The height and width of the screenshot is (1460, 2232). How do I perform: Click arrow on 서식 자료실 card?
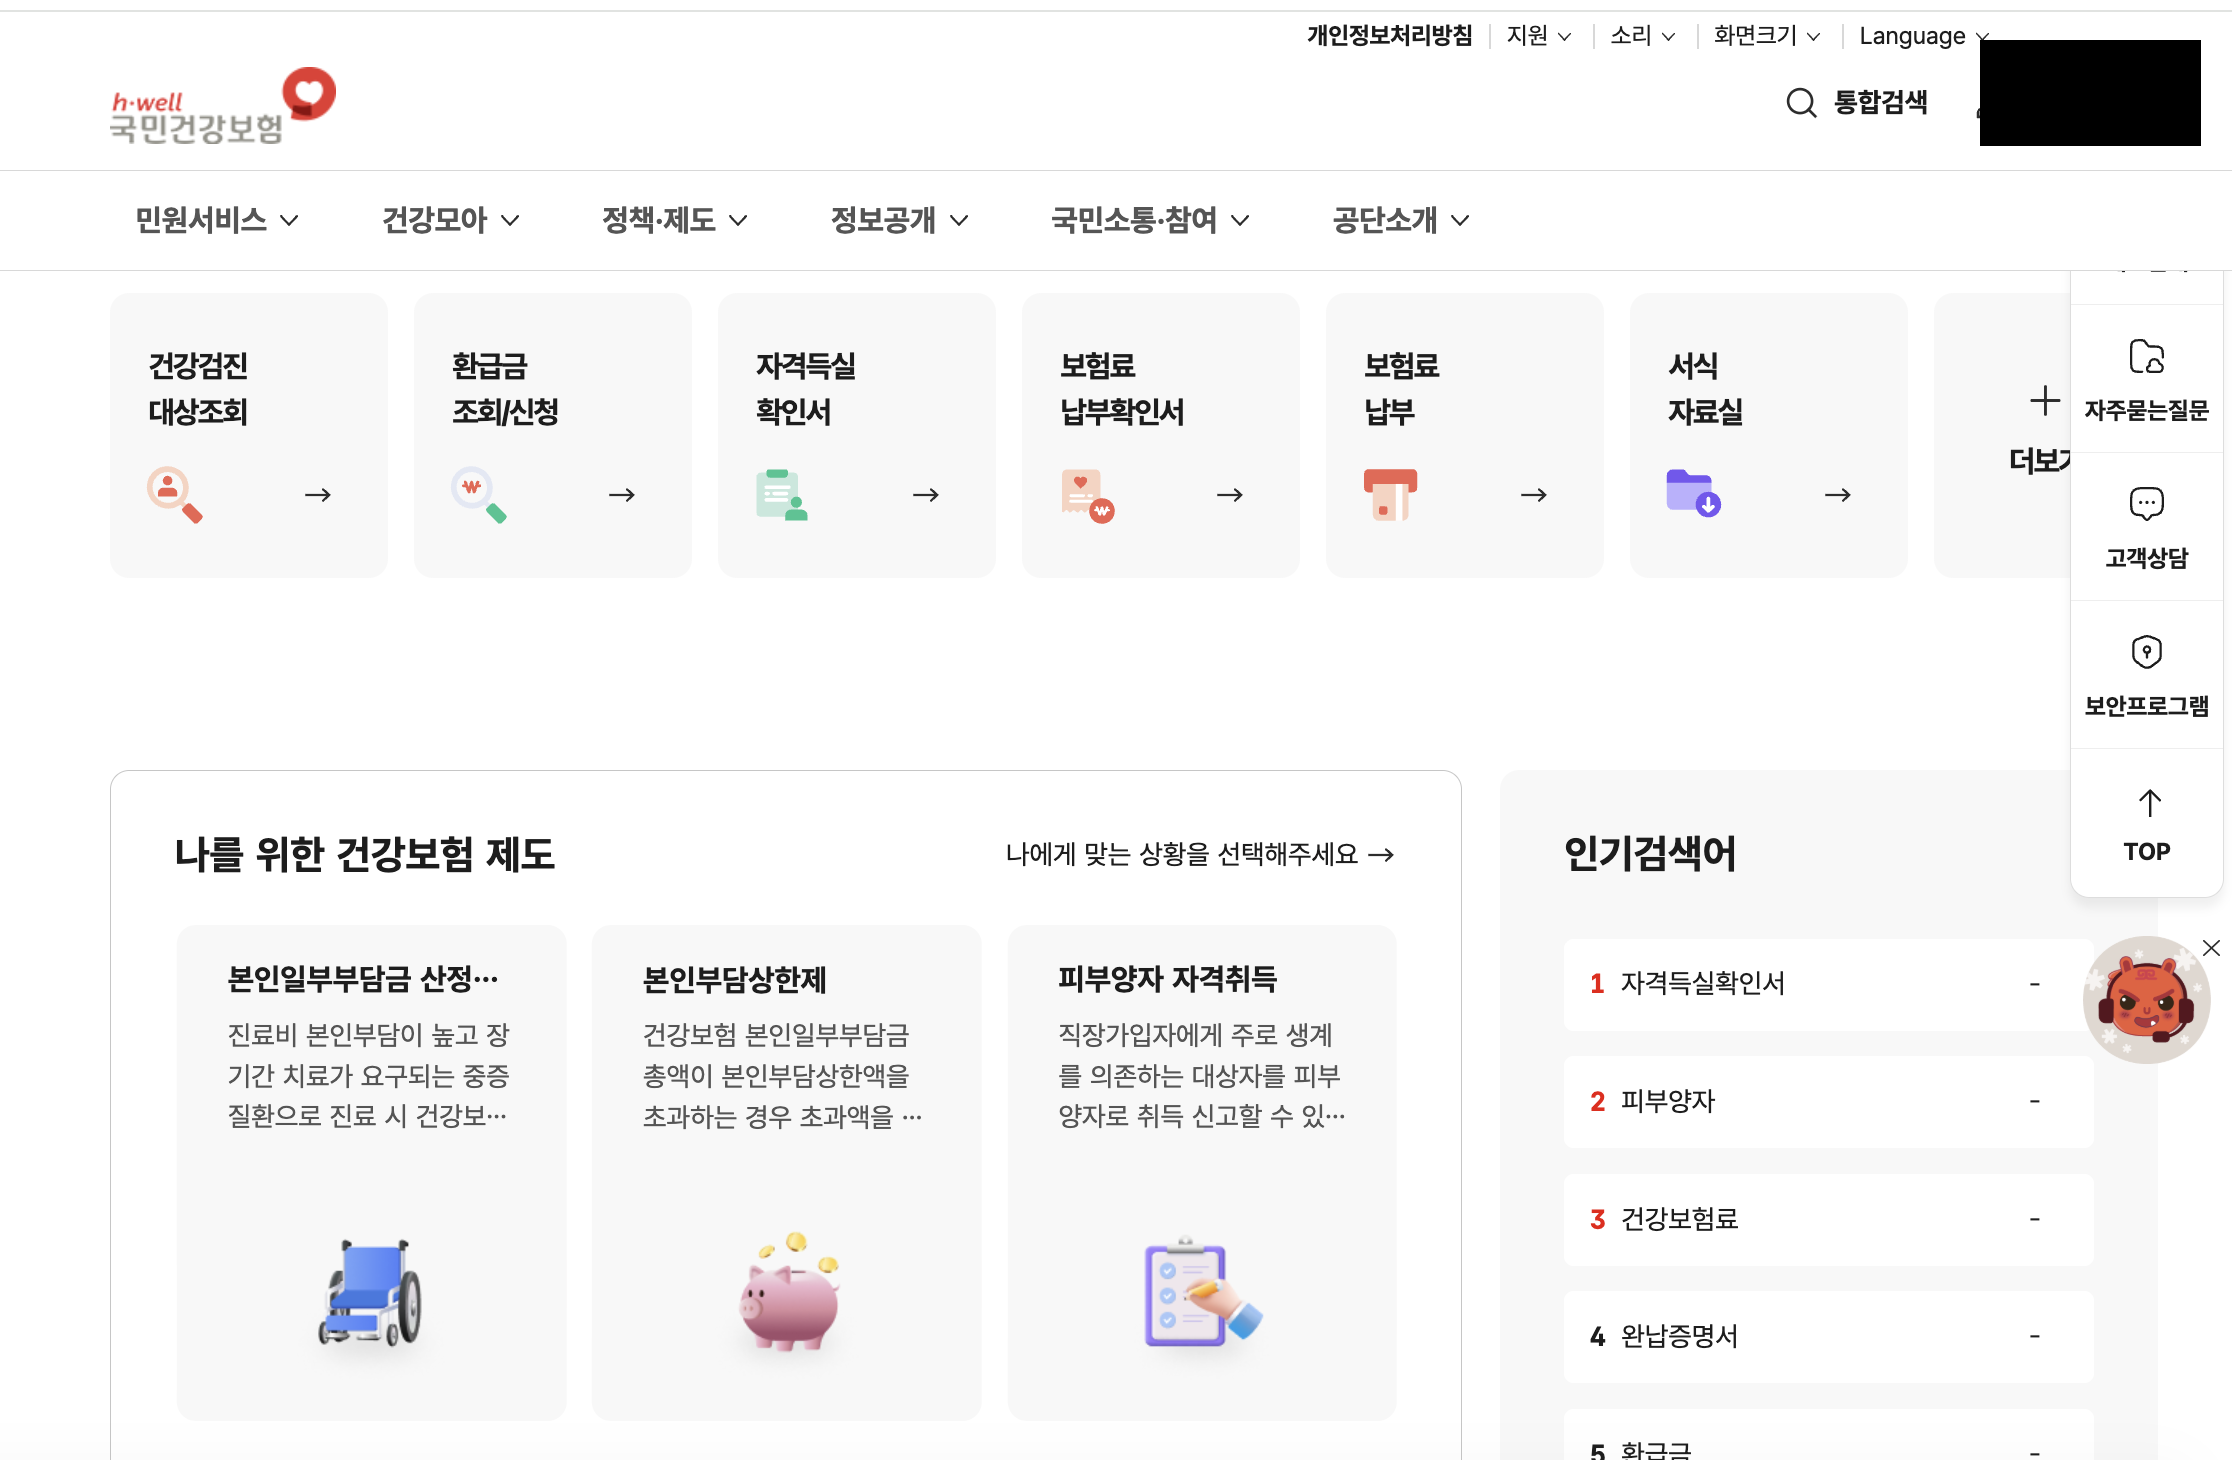coord(1838,495)
